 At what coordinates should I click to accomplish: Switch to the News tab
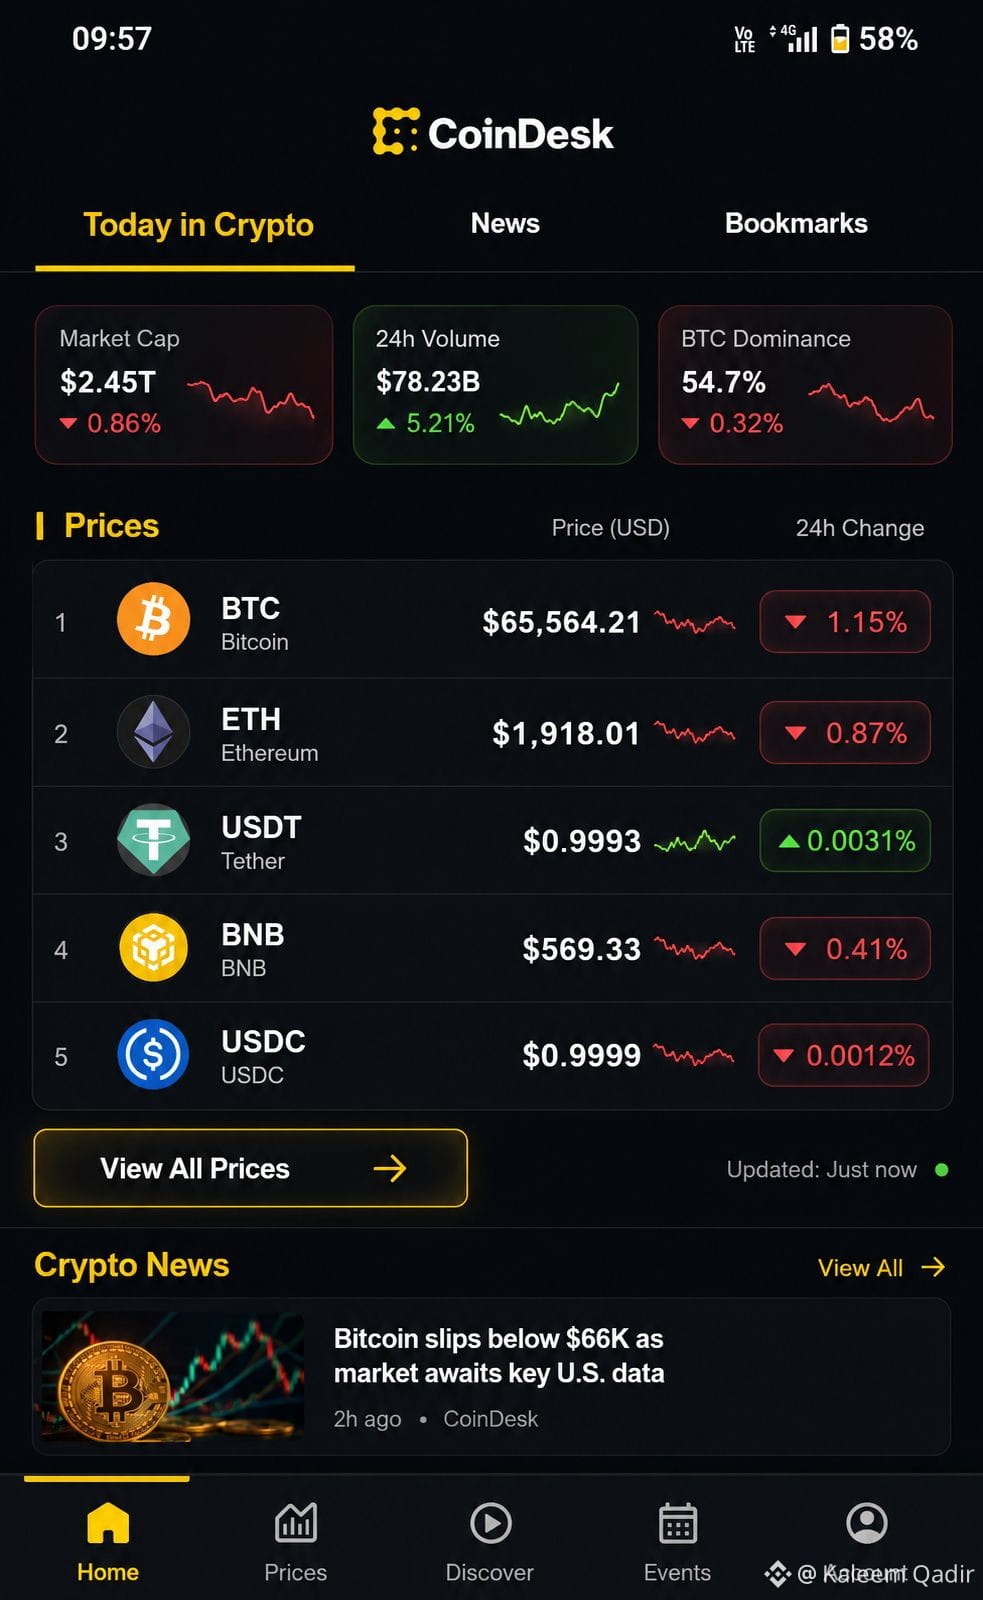[505, 223]
